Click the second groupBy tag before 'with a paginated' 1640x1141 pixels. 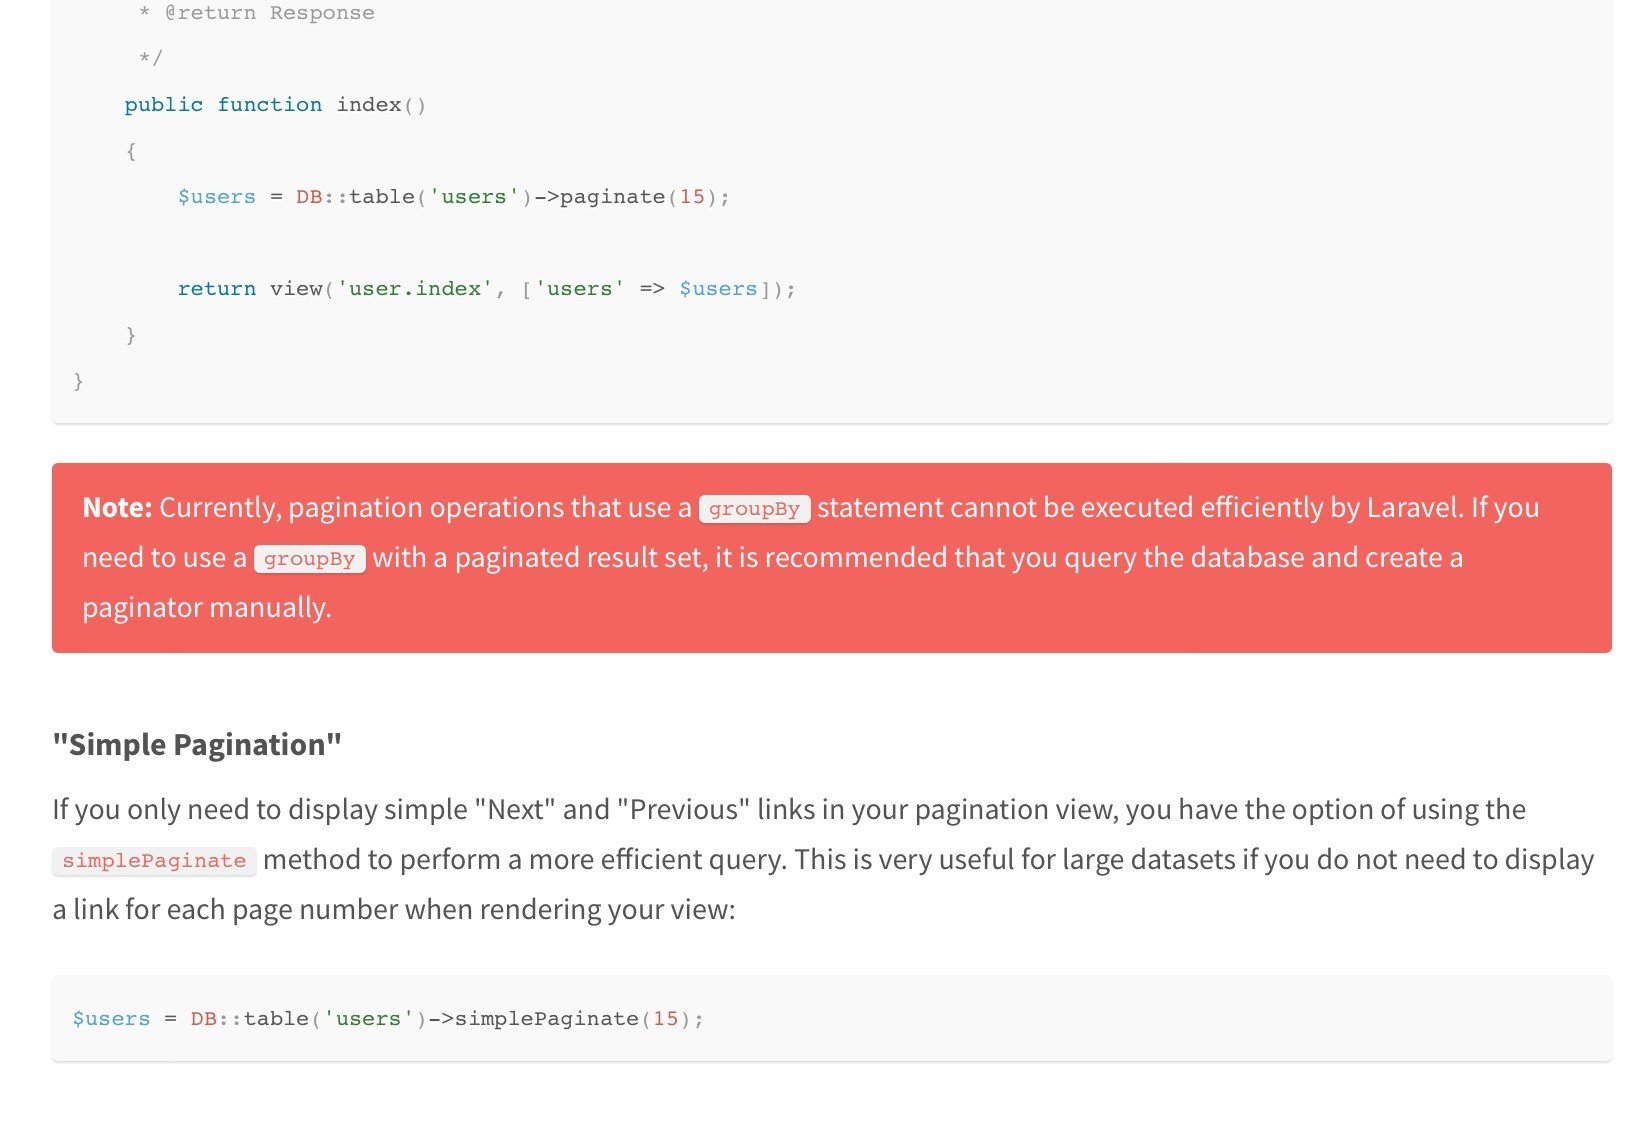pyautogui.click(x=309, y=559)
